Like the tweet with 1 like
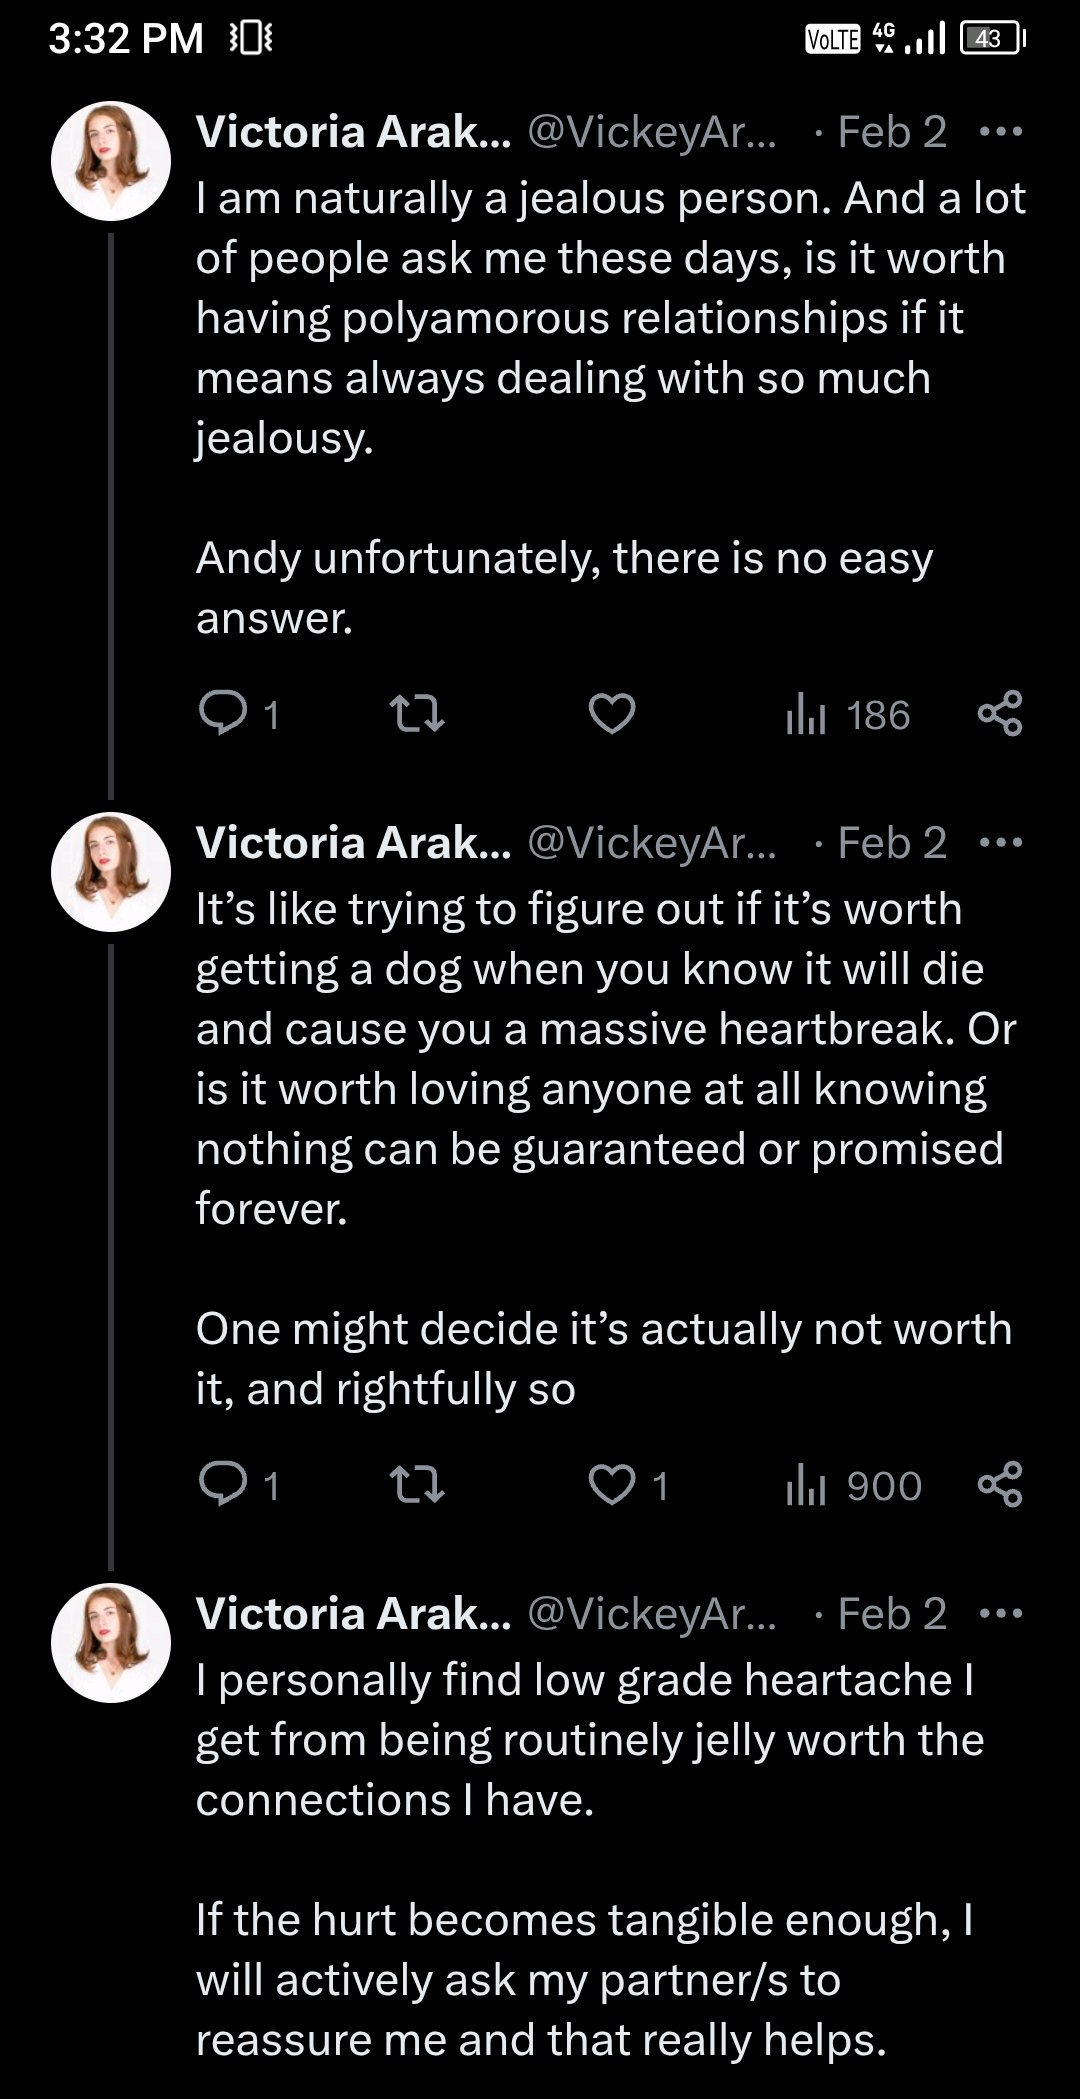 (x=612, y=1485)
